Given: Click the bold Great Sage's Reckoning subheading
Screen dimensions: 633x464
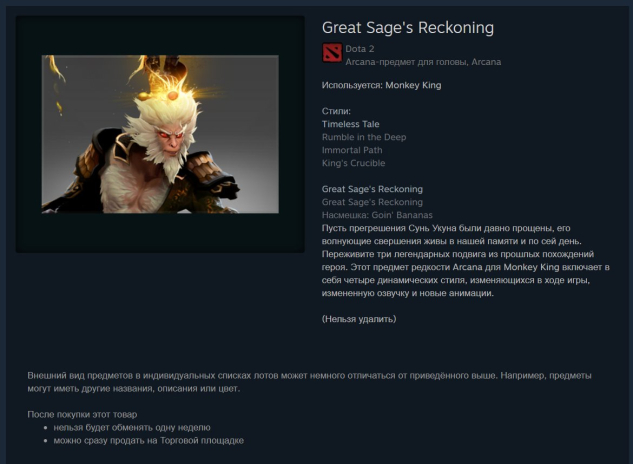Looking at the screenshot, I should pos(372,189).
